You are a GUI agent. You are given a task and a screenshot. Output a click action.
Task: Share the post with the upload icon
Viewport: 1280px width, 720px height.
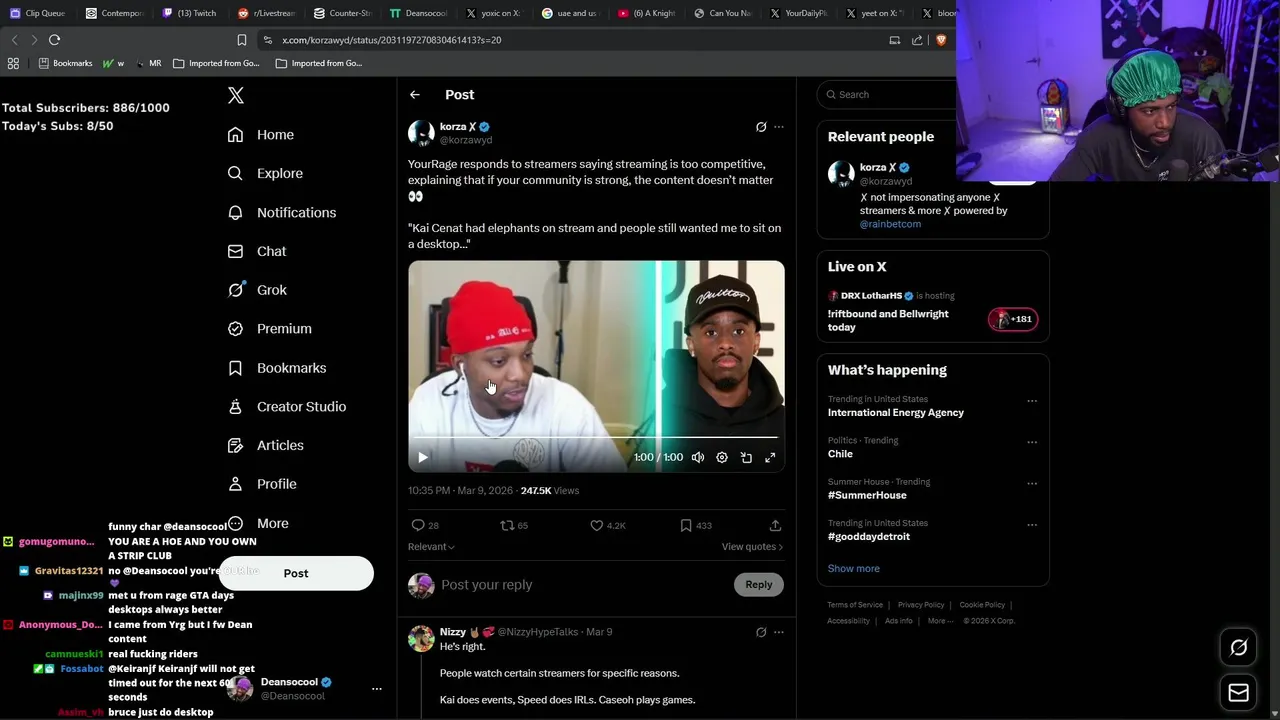[x=775, y=525]
